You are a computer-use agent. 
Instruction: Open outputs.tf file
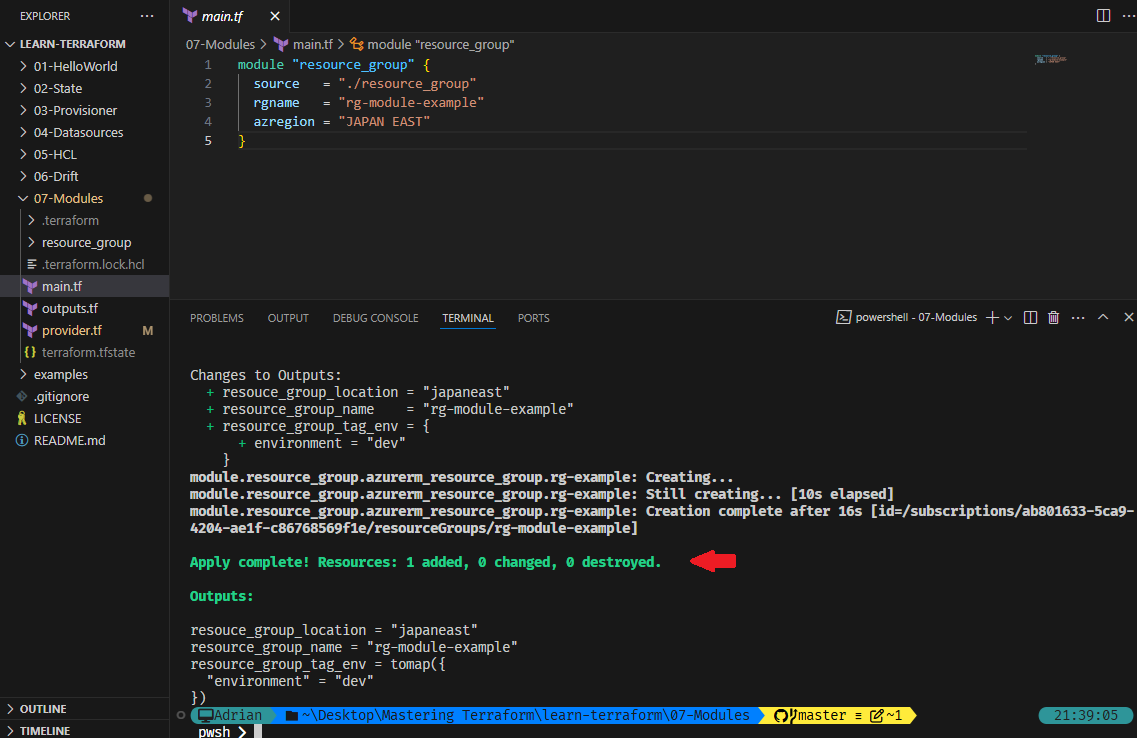(x=84, y=309)
